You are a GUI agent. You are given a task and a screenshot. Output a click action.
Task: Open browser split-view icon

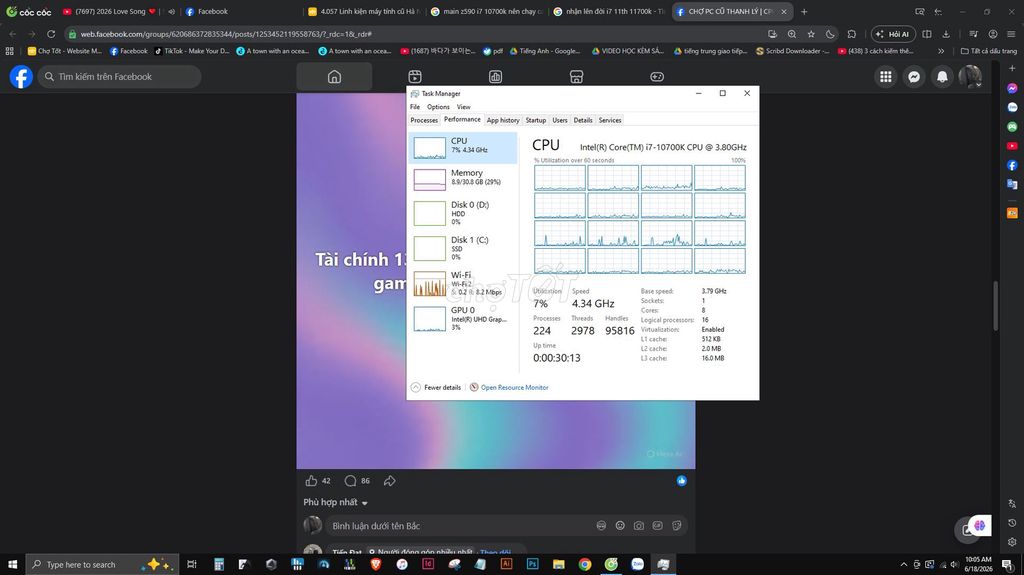coord(927,34)
